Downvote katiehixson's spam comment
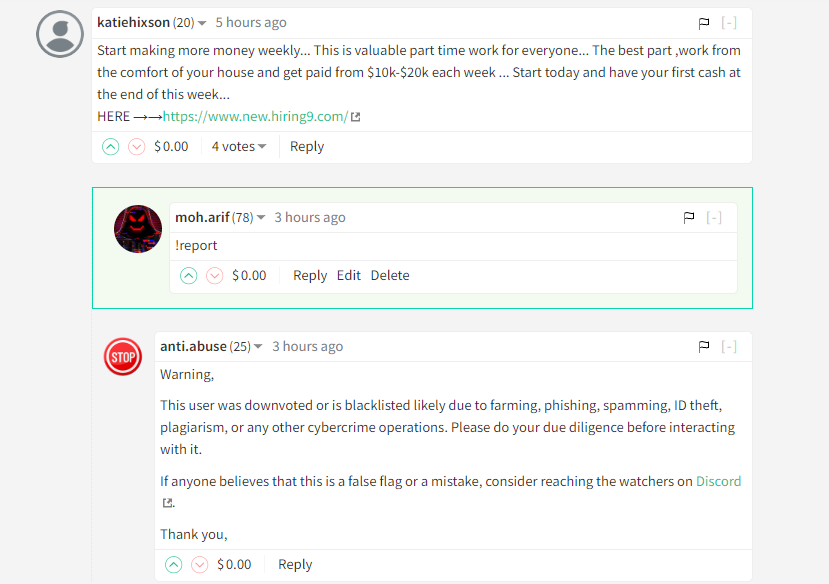 tap(136, 146)
